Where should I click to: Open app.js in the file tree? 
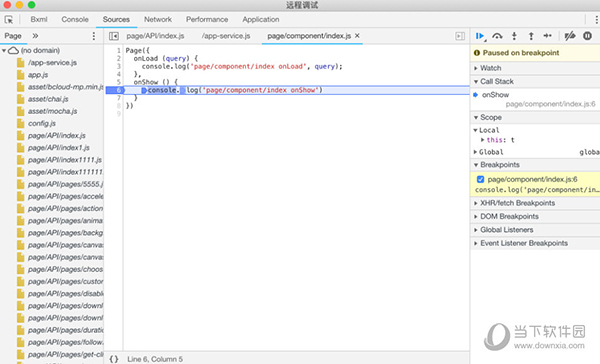coord(38,75)
